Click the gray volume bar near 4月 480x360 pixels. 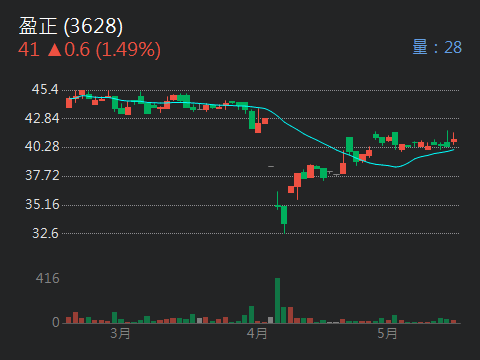point(271,320)
